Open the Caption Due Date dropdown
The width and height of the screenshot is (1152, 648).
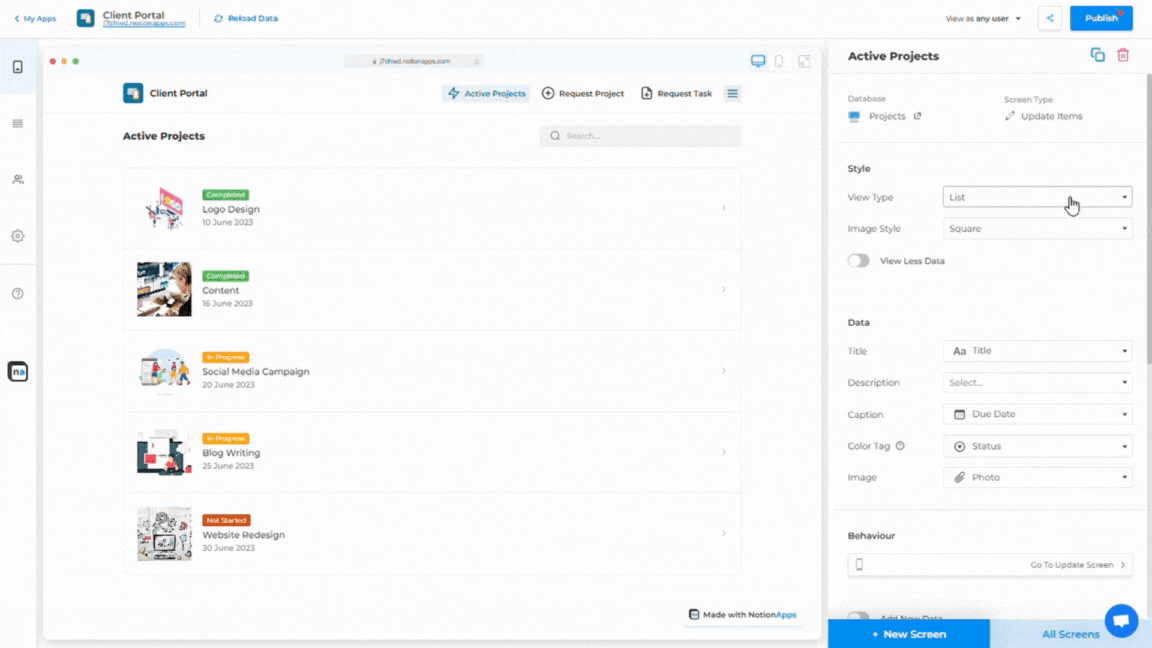tap(1037, 414)
